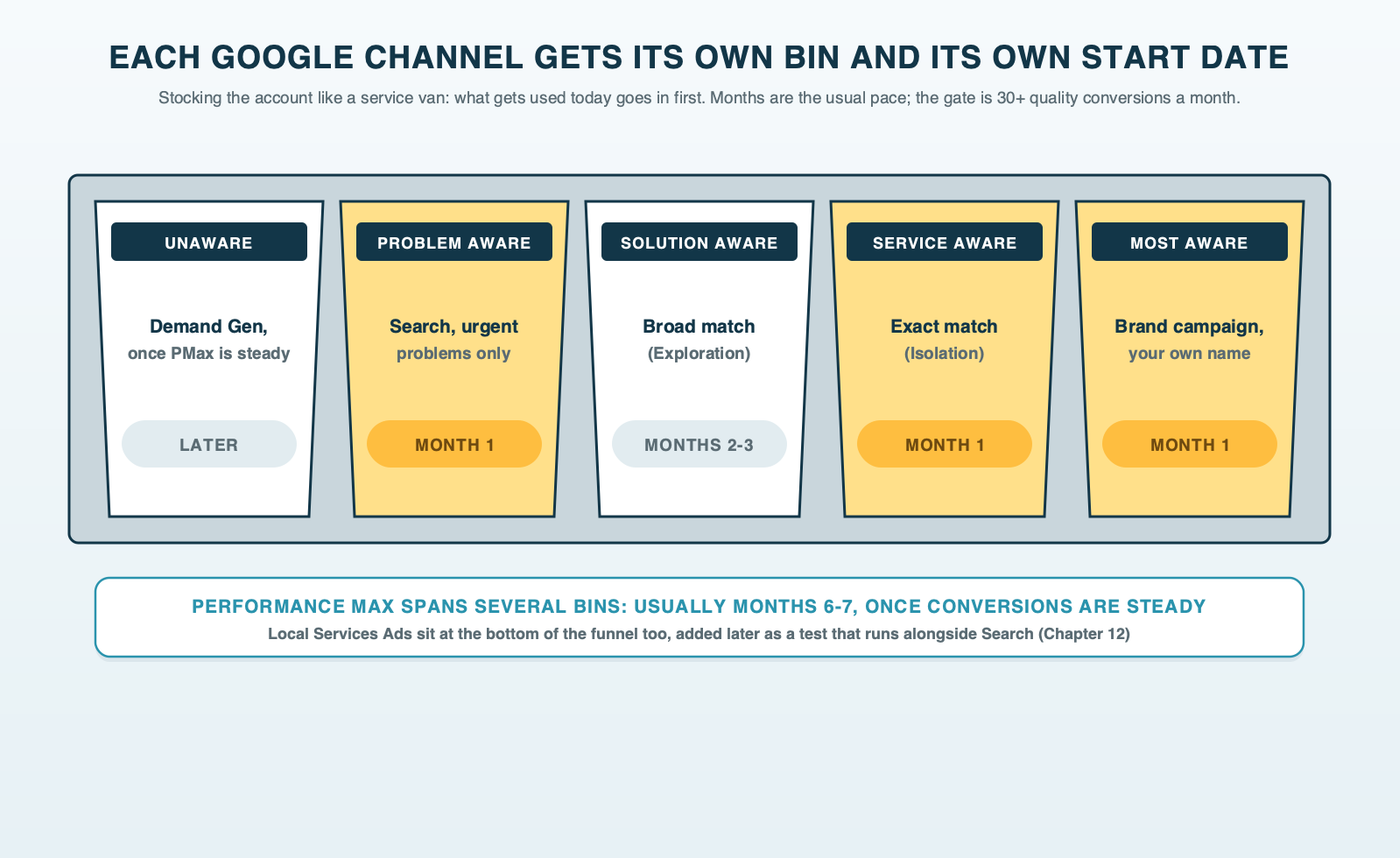Image resolution: width=1400 pixels, height=858 pixels.
Task: Select the subtitle about stocking a service van
Action: (699, 99)
